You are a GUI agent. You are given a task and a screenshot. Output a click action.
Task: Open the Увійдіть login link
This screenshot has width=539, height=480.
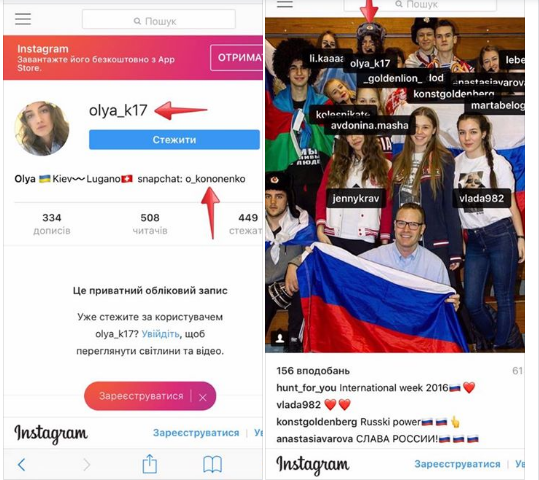[161, 334]
